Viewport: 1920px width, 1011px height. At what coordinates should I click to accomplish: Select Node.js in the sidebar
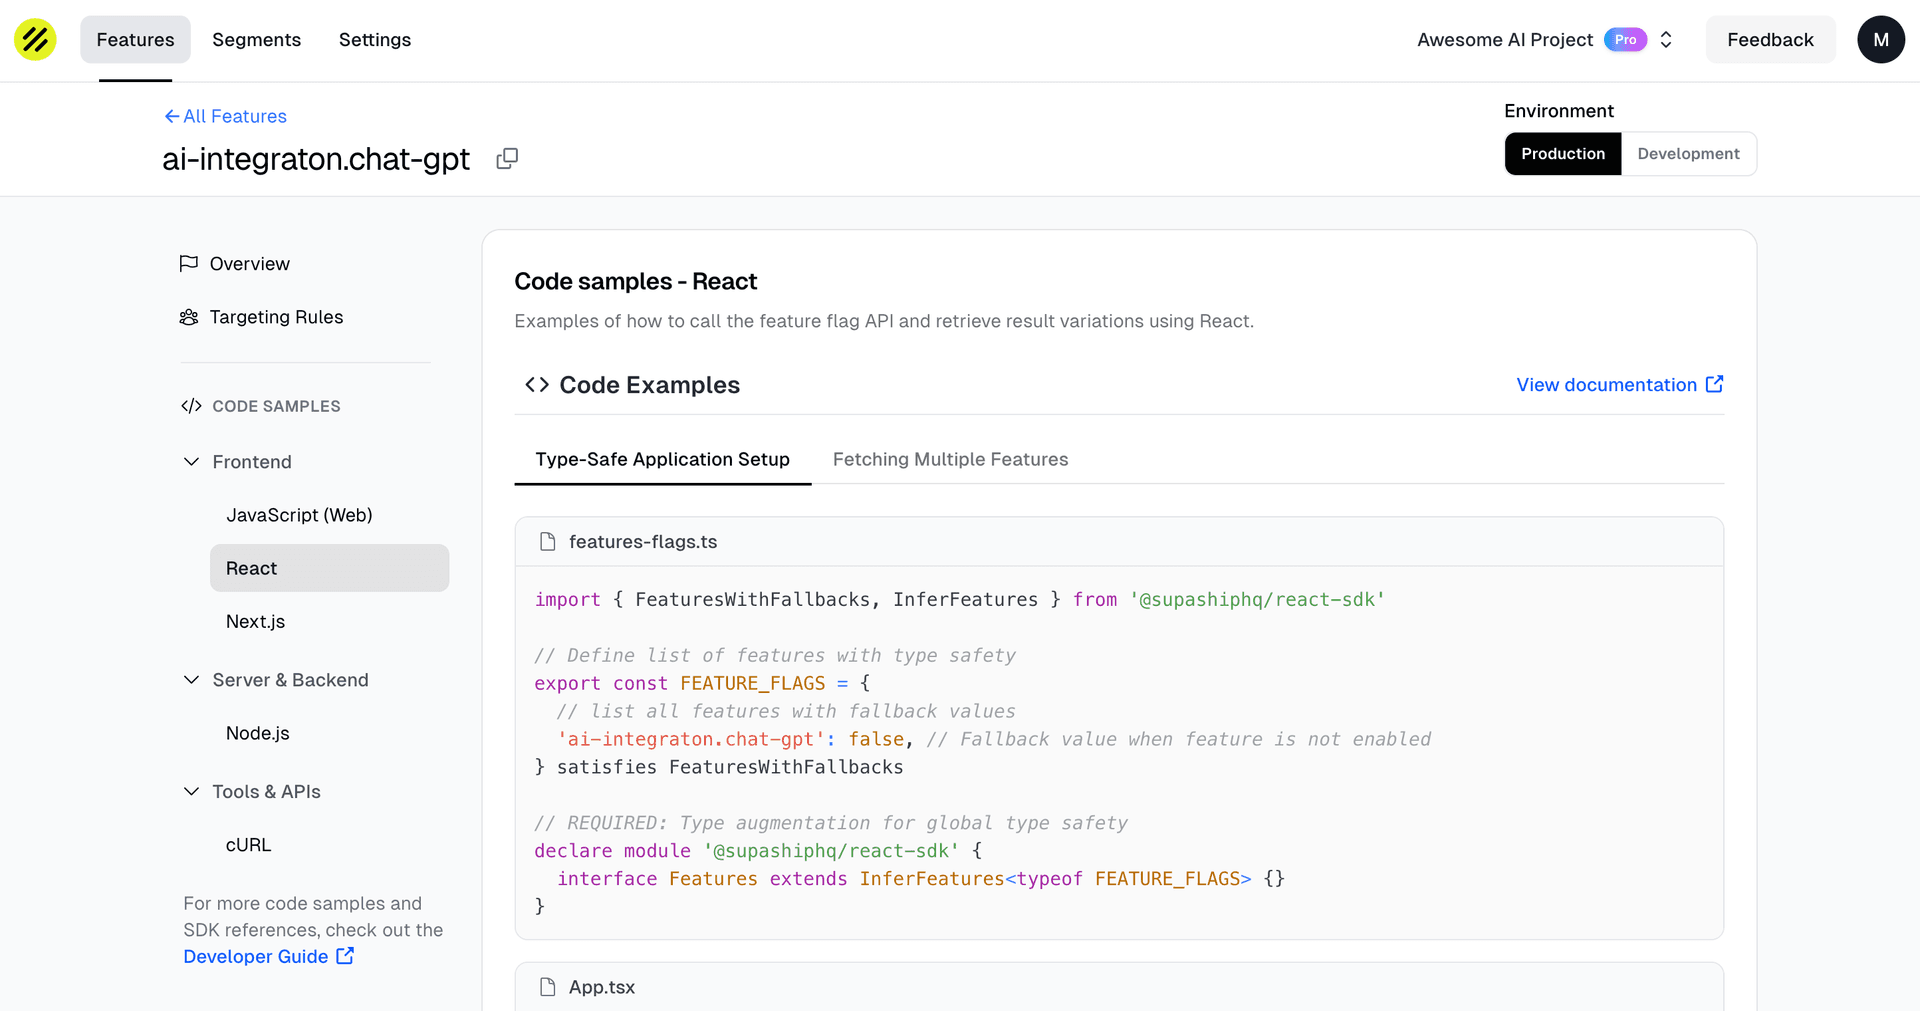(256, 733)
